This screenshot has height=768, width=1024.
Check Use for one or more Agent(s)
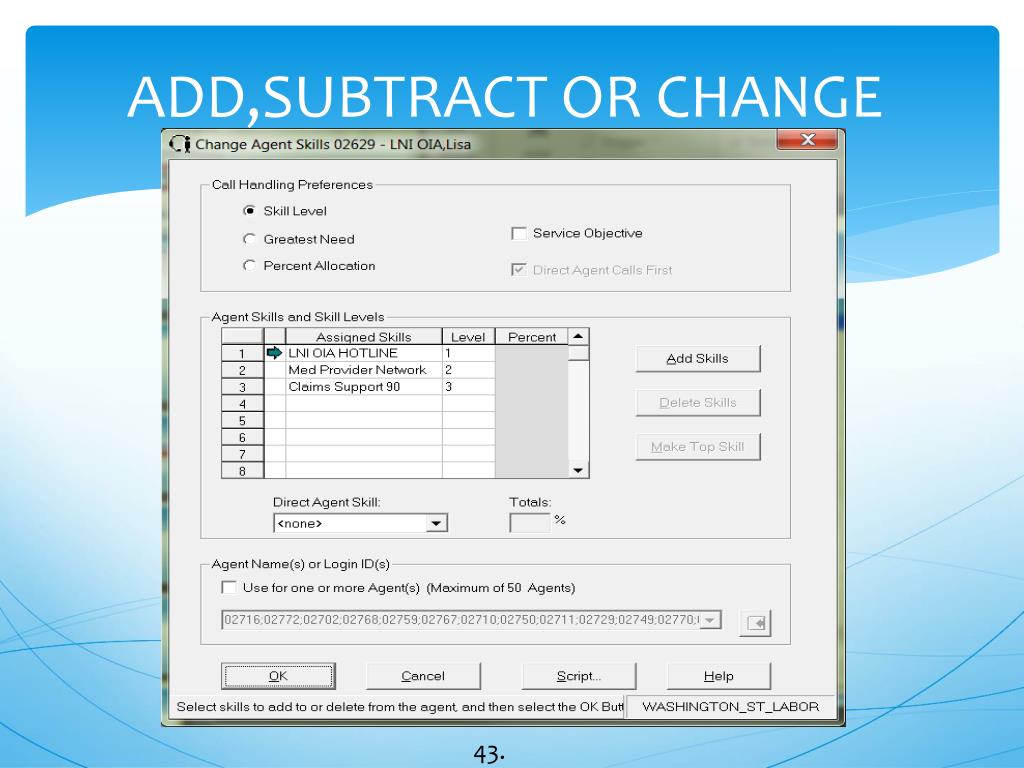tap(229, 587)
